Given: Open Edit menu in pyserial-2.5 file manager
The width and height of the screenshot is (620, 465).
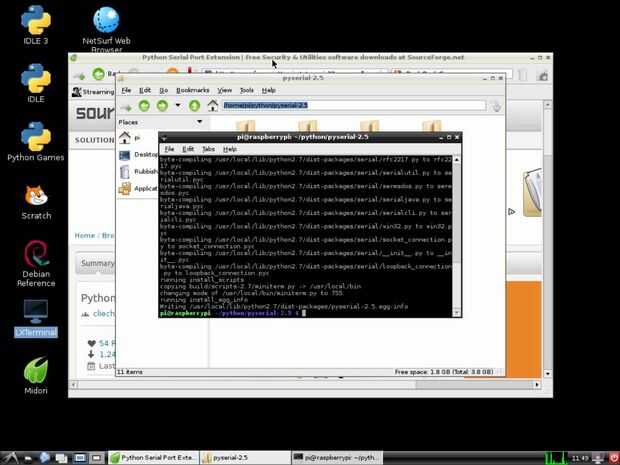Looking at the screenshot, I should 145,91.
